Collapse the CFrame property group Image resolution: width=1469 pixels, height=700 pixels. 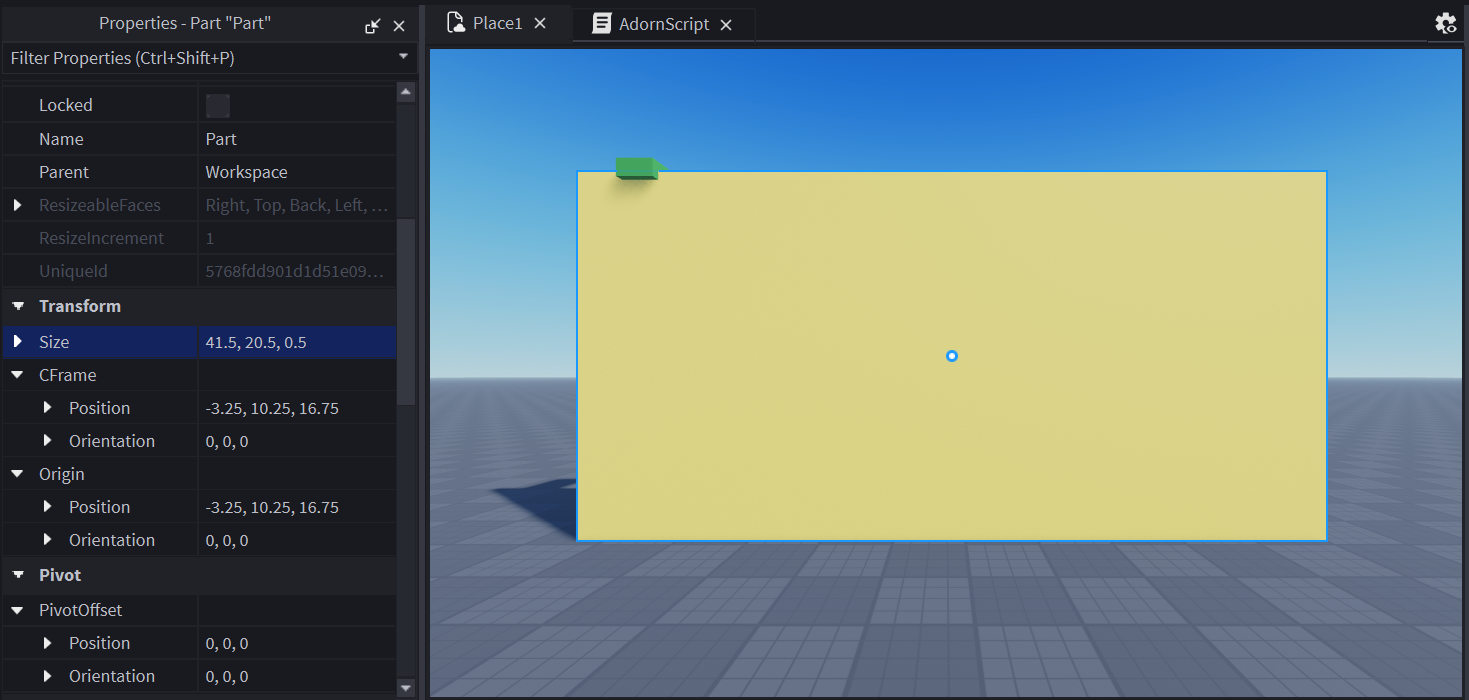[x=17, y=375]
